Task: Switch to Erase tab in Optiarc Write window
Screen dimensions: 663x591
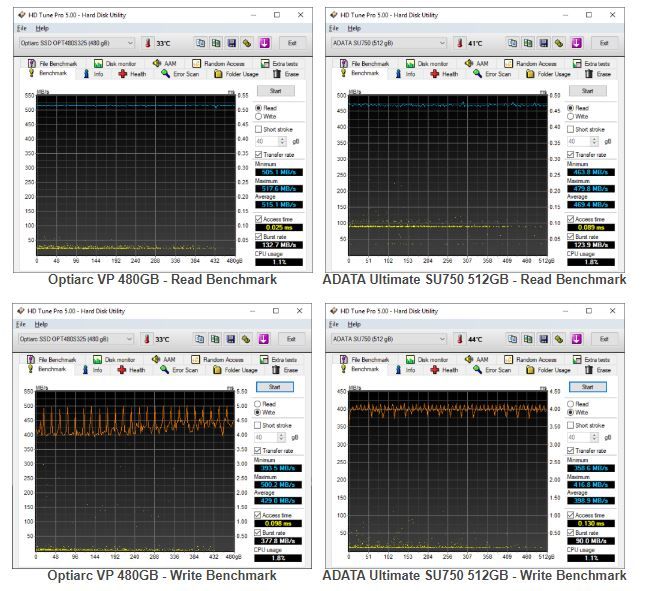Action: (x=285, y=370)
